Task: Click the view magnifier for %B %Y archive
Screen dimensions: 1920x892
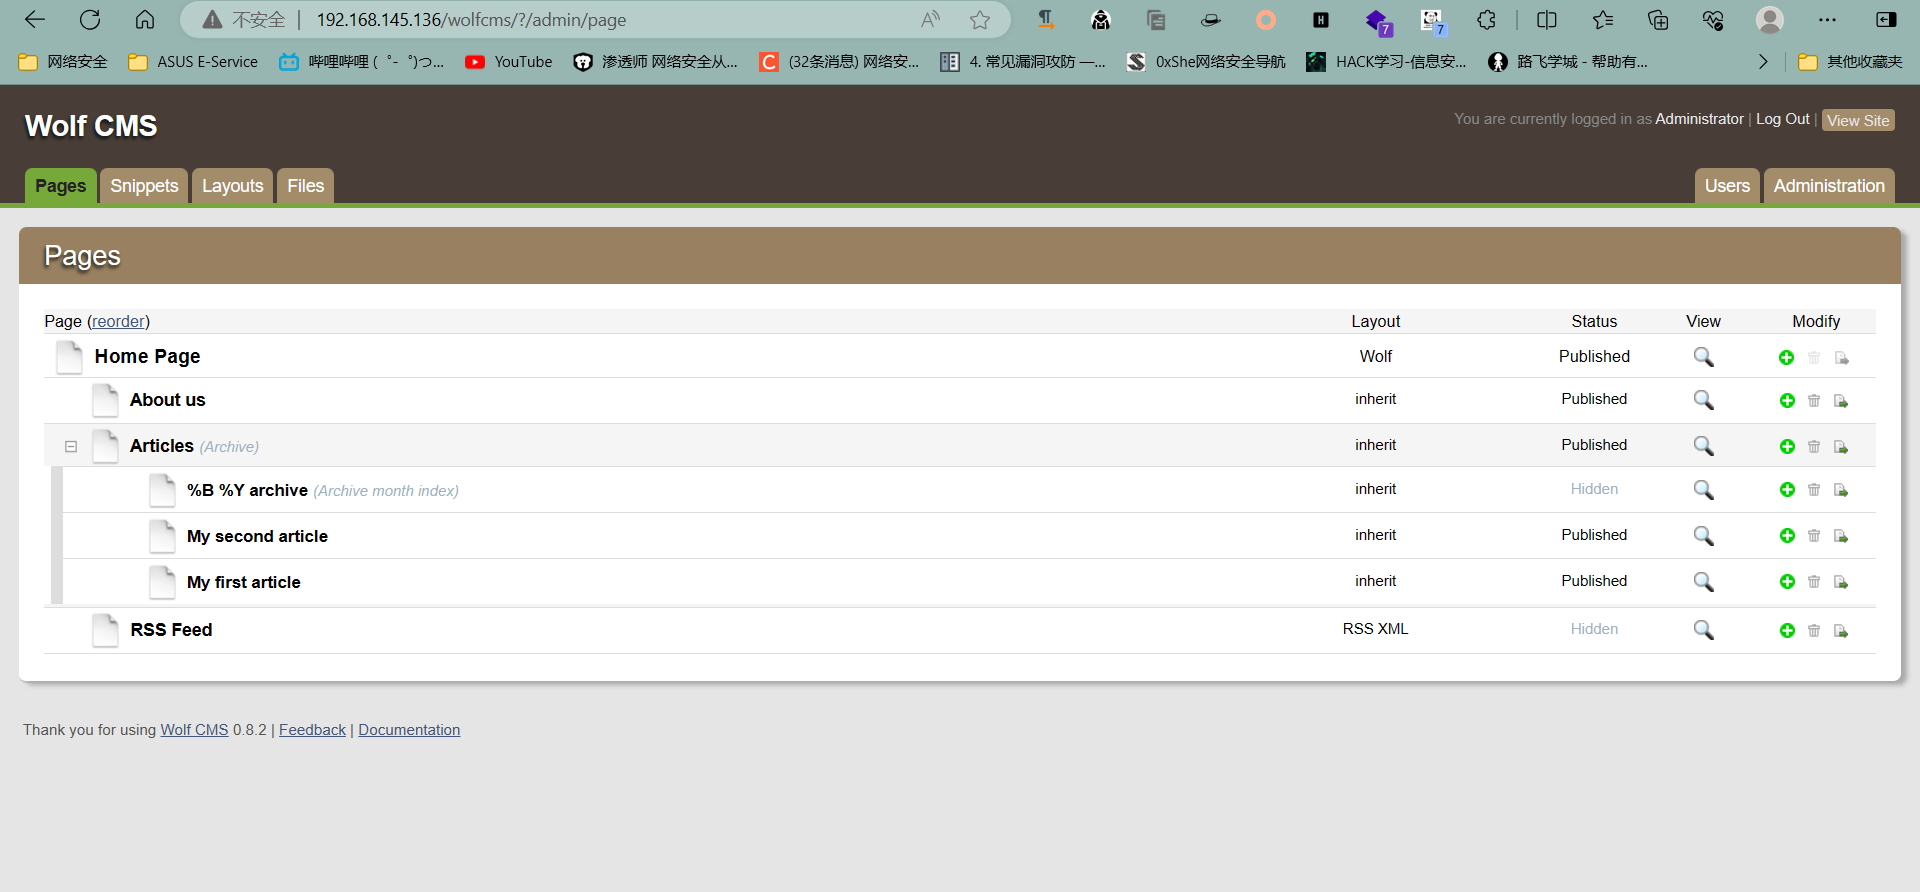Action: pos(1703,490)
